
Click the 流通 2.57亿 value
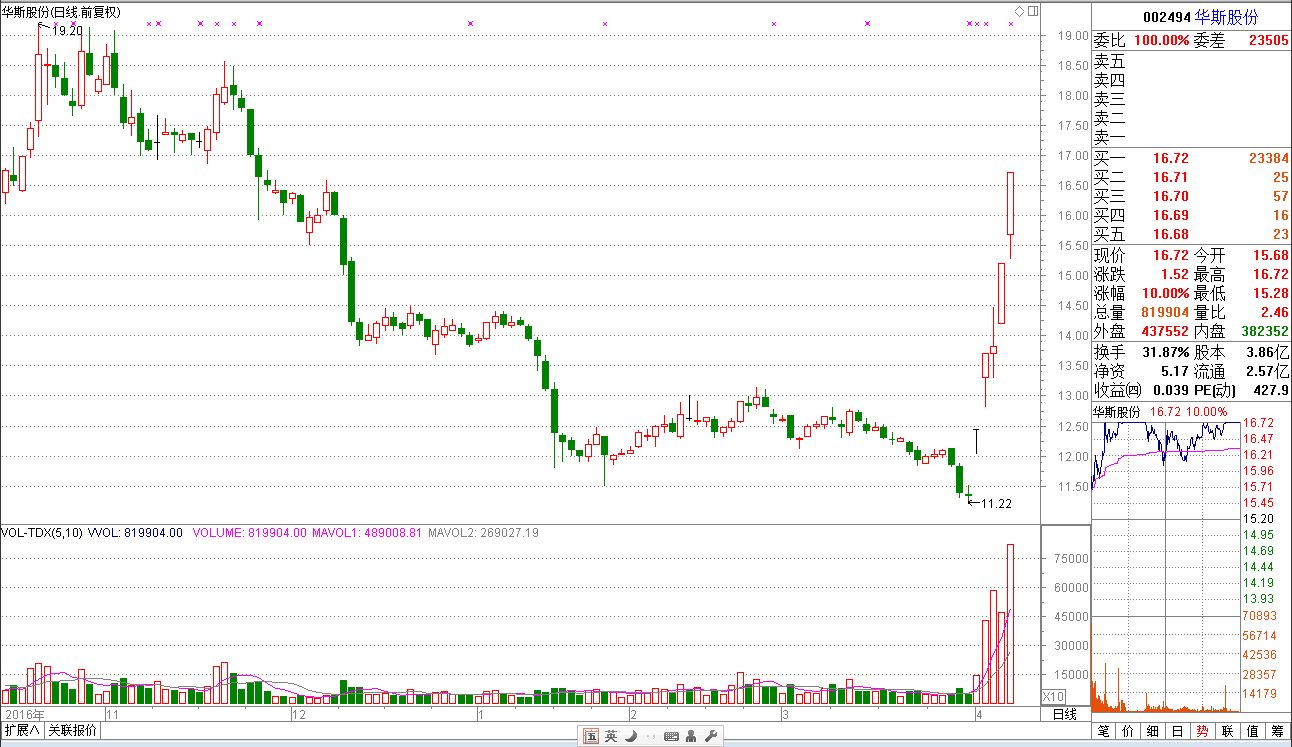[x=1268, y=372]
